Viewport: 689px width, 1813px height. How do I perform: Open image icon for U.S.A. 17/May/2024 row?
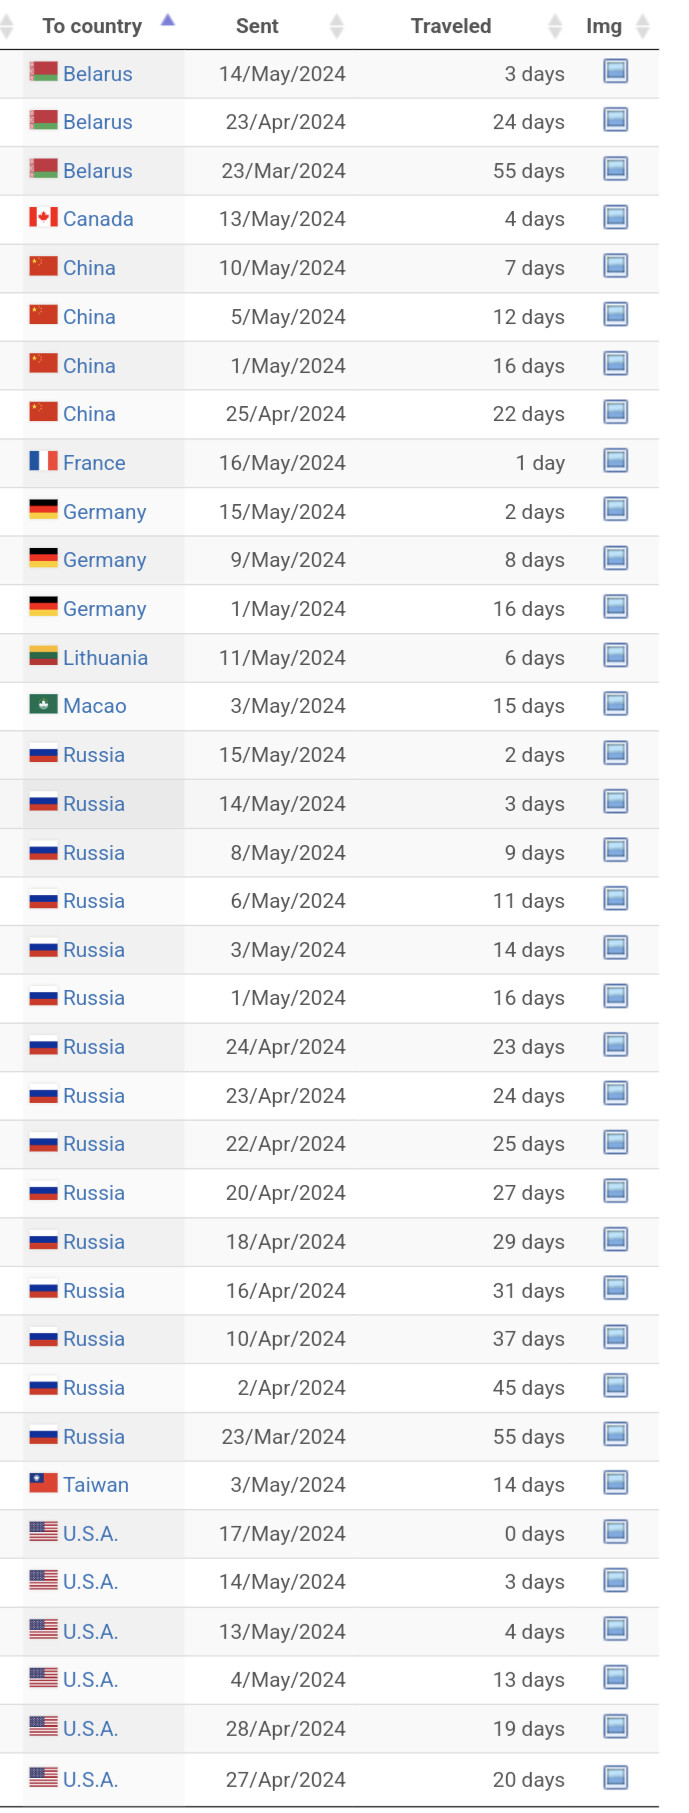coord(616,1532)
